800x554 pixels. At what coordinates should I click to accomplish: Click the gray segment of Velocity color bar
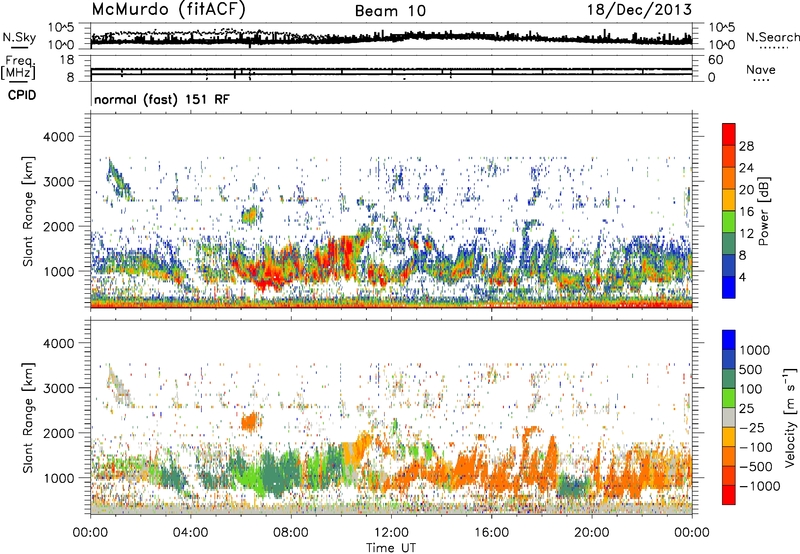click(729, 417)
